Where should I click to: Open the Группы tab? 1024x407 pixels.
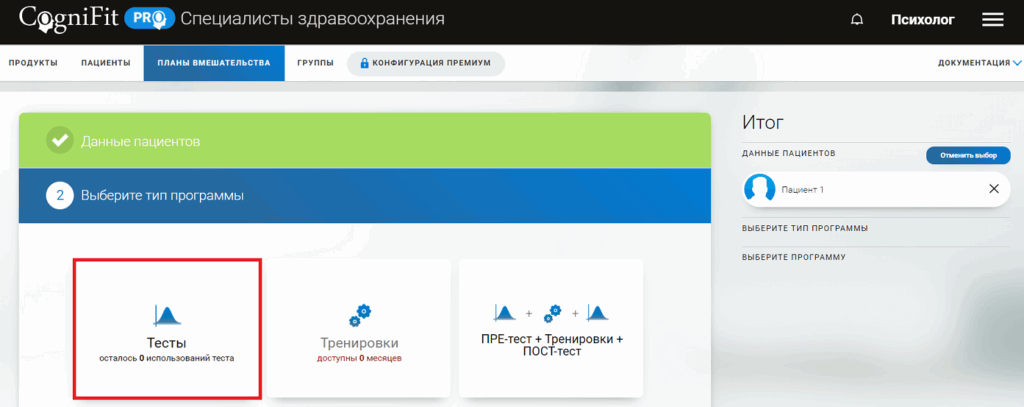[315, 63]
